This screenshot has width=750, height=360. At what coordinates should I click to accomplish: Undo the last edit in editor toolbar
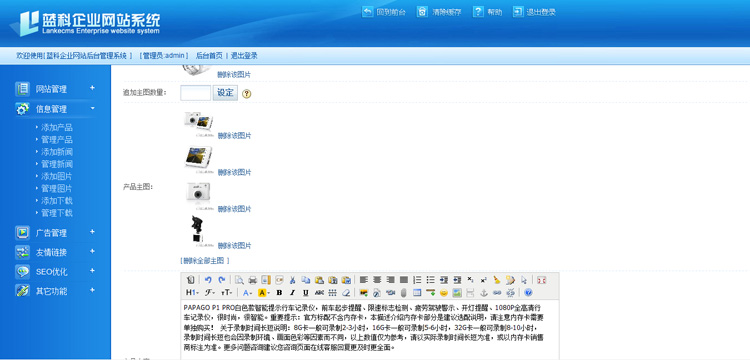[x=208, y=280]
